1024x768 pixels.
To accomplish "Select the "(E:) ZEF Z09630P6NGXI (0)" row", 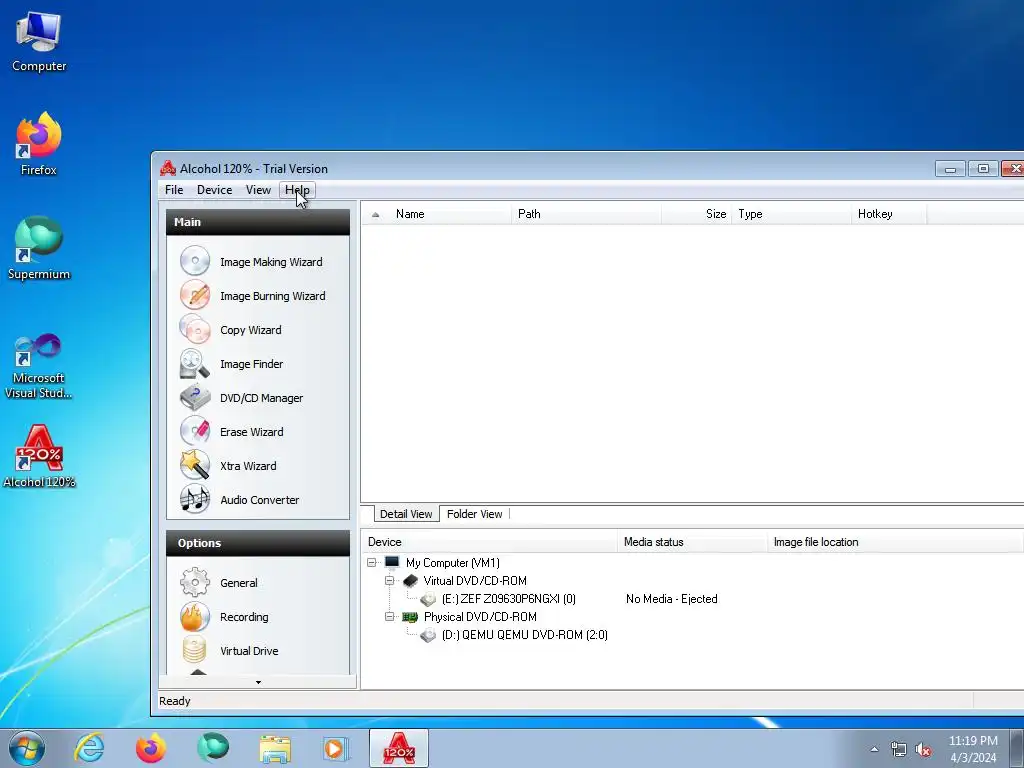I will (509, 599).
